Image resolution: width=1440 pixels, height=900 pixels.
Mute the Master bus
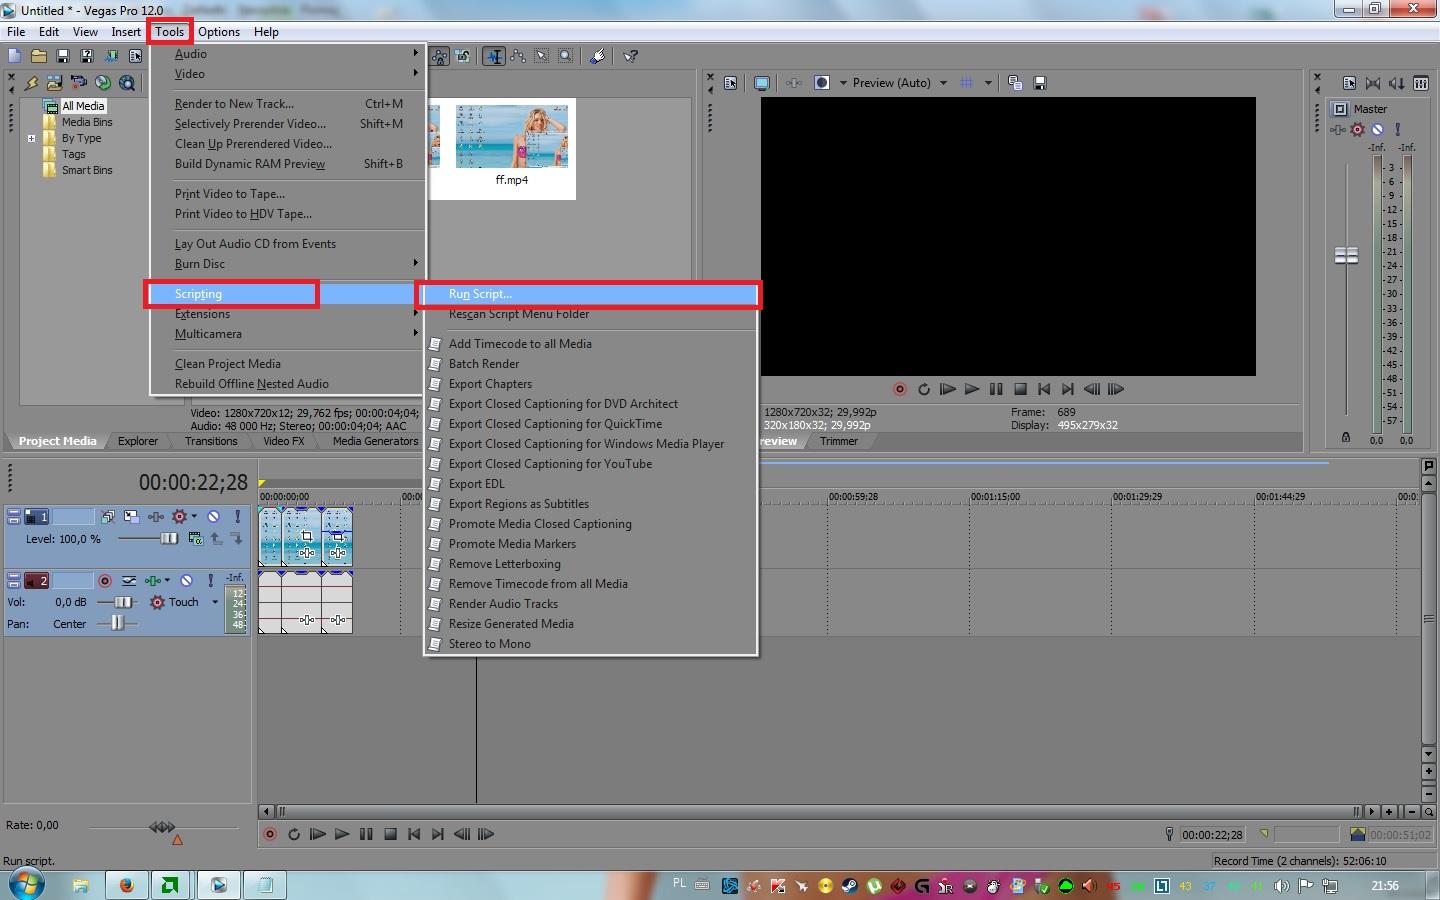[1377, 129]
